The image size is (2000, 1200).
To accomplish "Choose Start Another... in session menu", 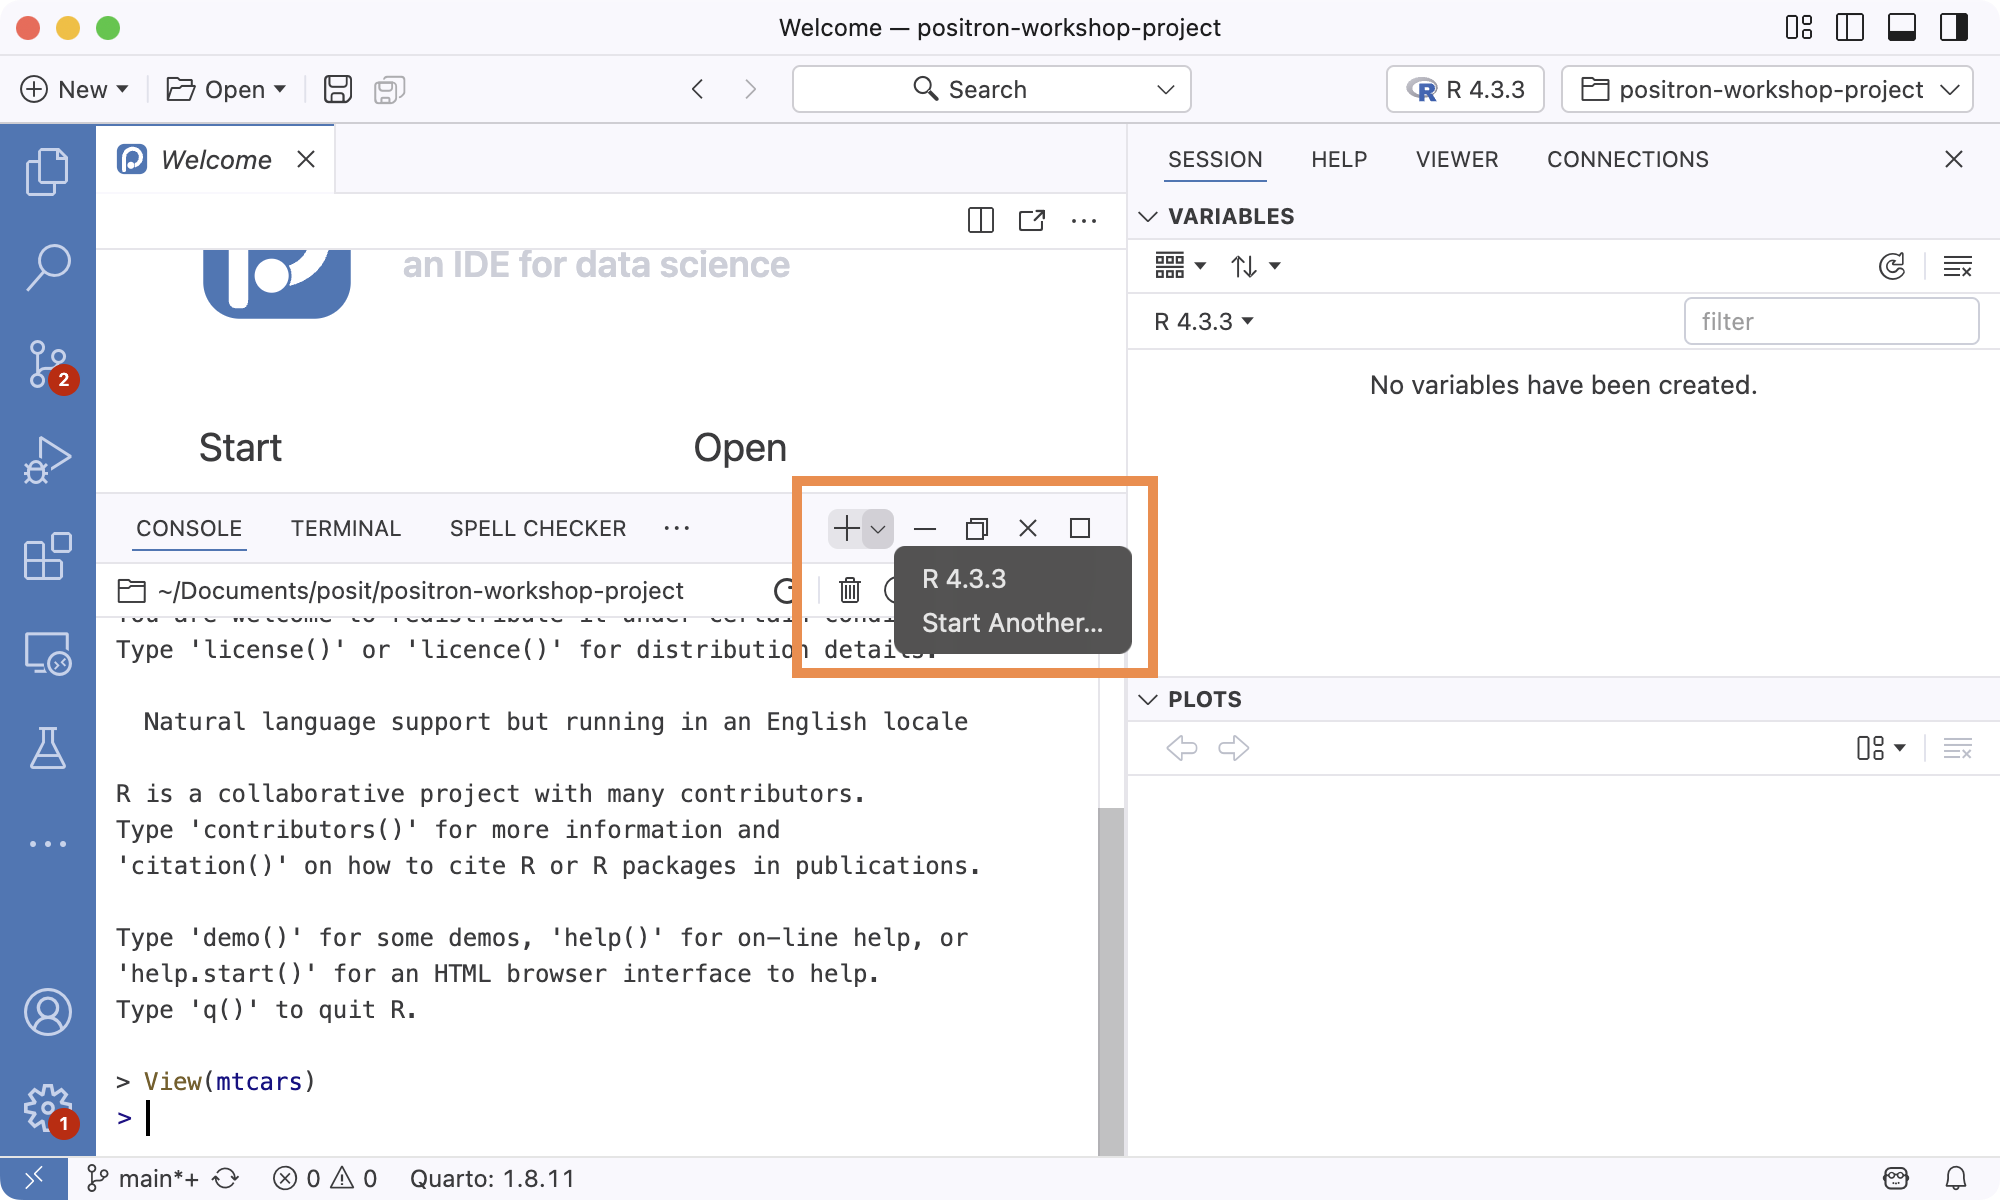I will pos(1013,623).
